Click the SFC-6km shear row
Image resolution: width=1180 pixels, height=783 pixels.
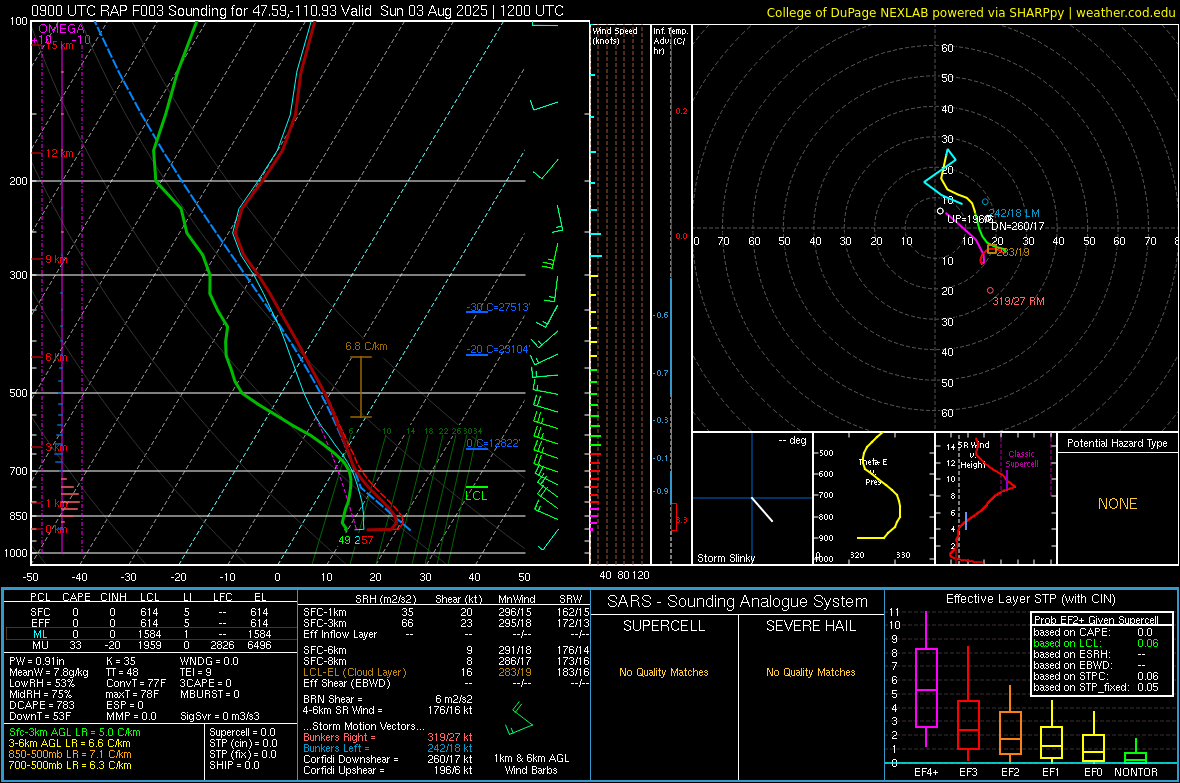(x=446, y=650)
